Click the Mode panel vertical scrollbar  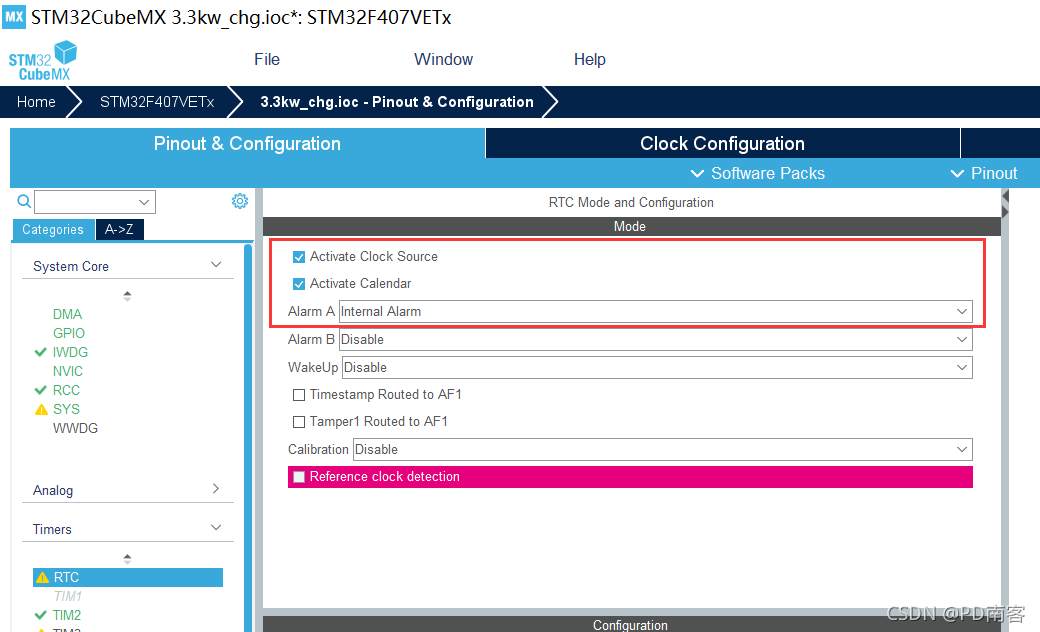(x=1005, y=411)
